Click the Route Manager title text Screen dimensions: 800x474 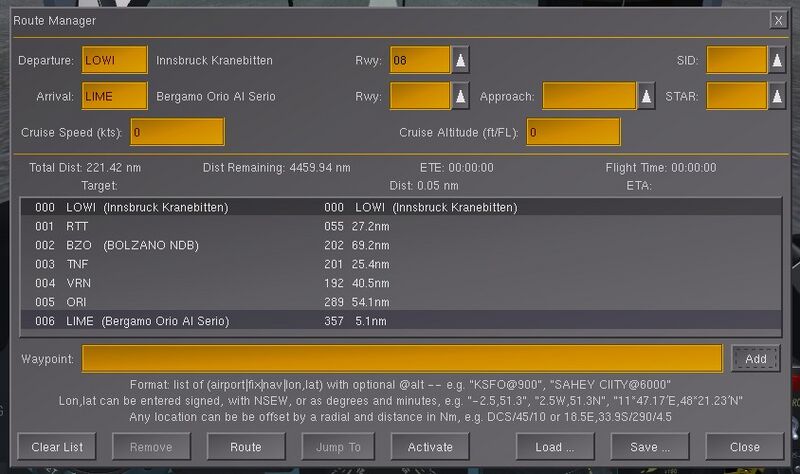(55, 21)
